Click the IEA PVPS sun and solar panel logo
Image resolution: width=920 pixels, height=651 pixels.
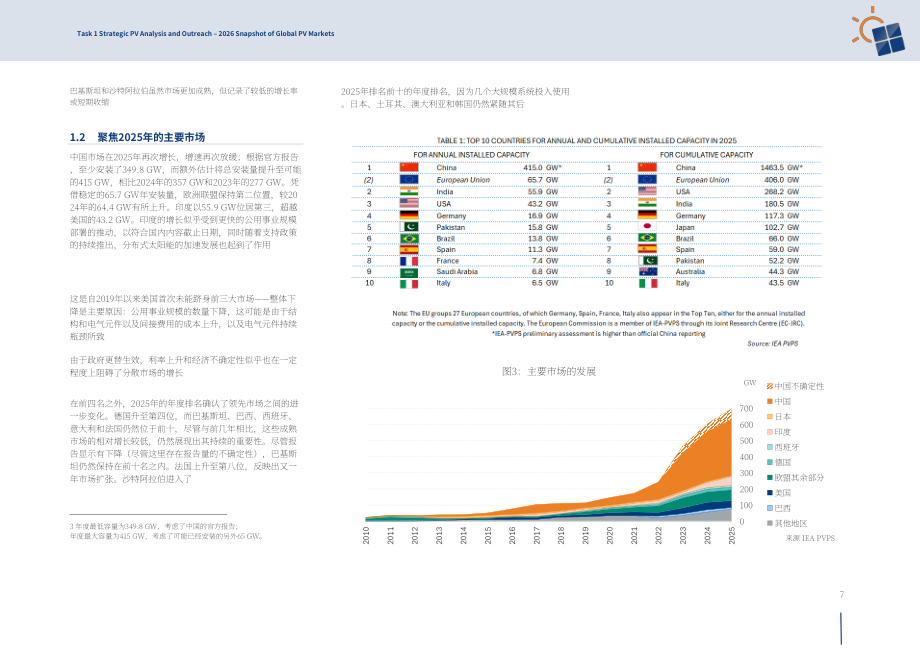tap(877, 32)
